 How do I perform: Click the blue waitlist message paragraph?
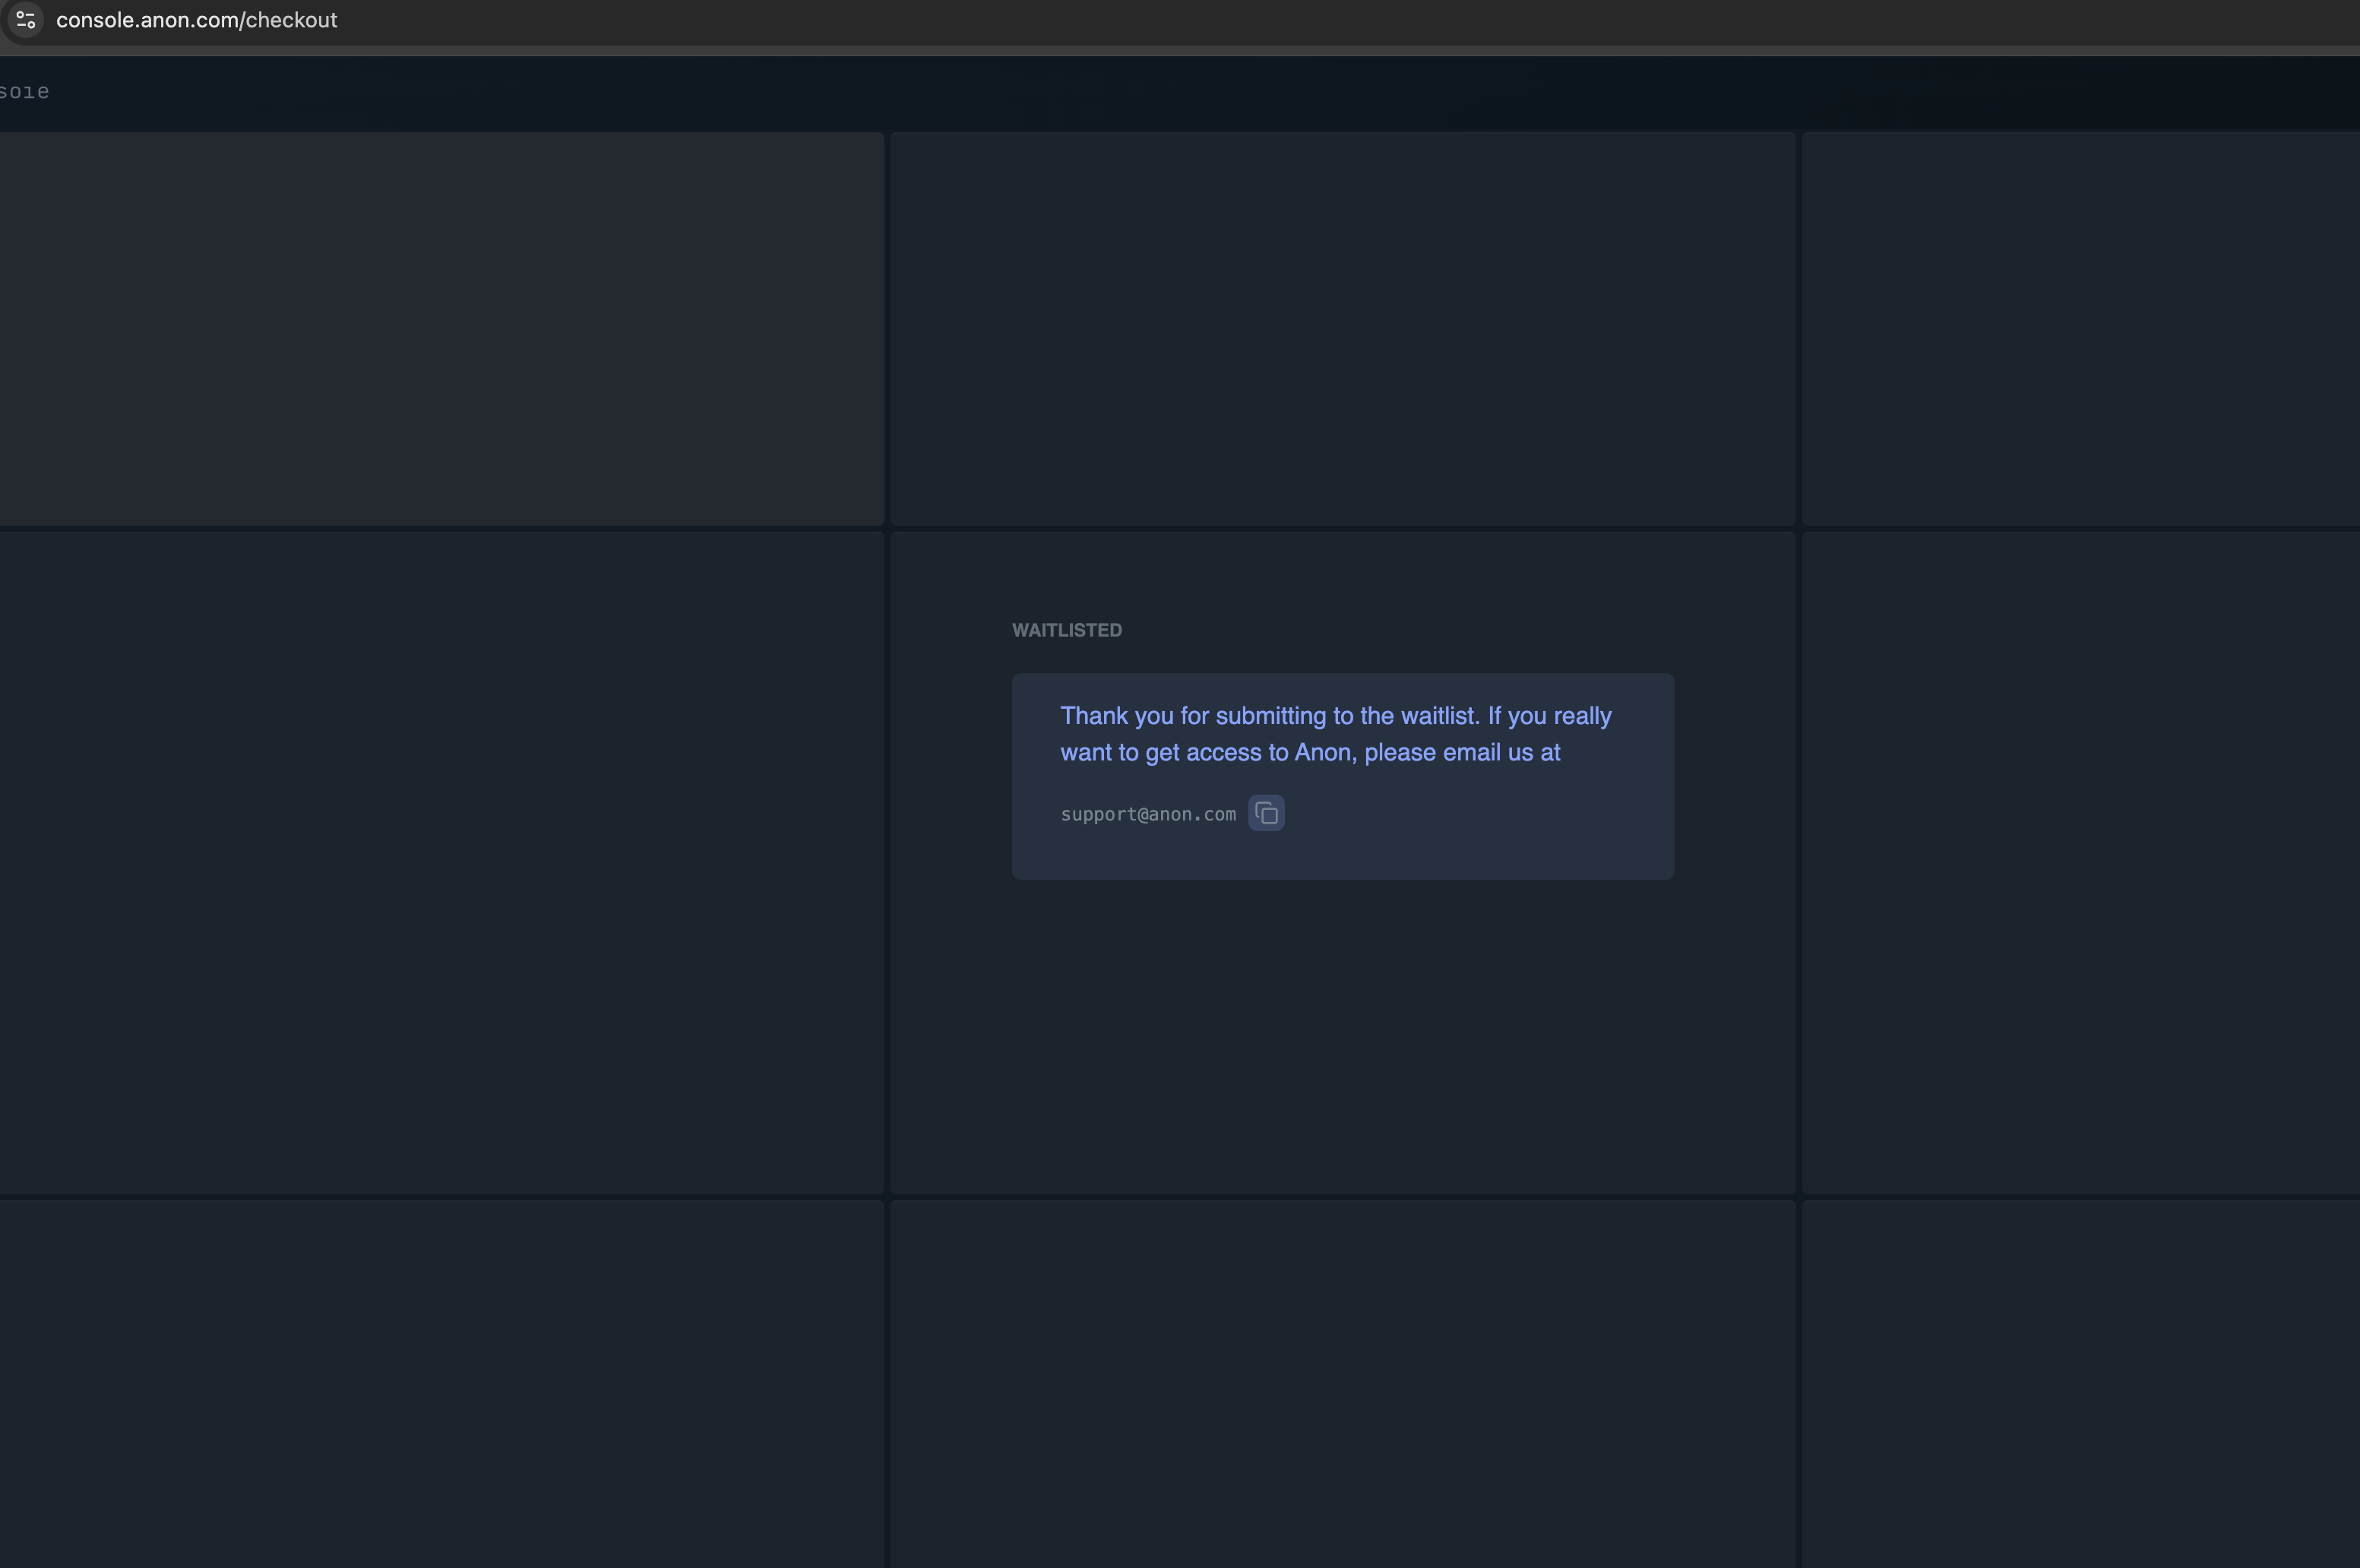[x=1336, y=733]
